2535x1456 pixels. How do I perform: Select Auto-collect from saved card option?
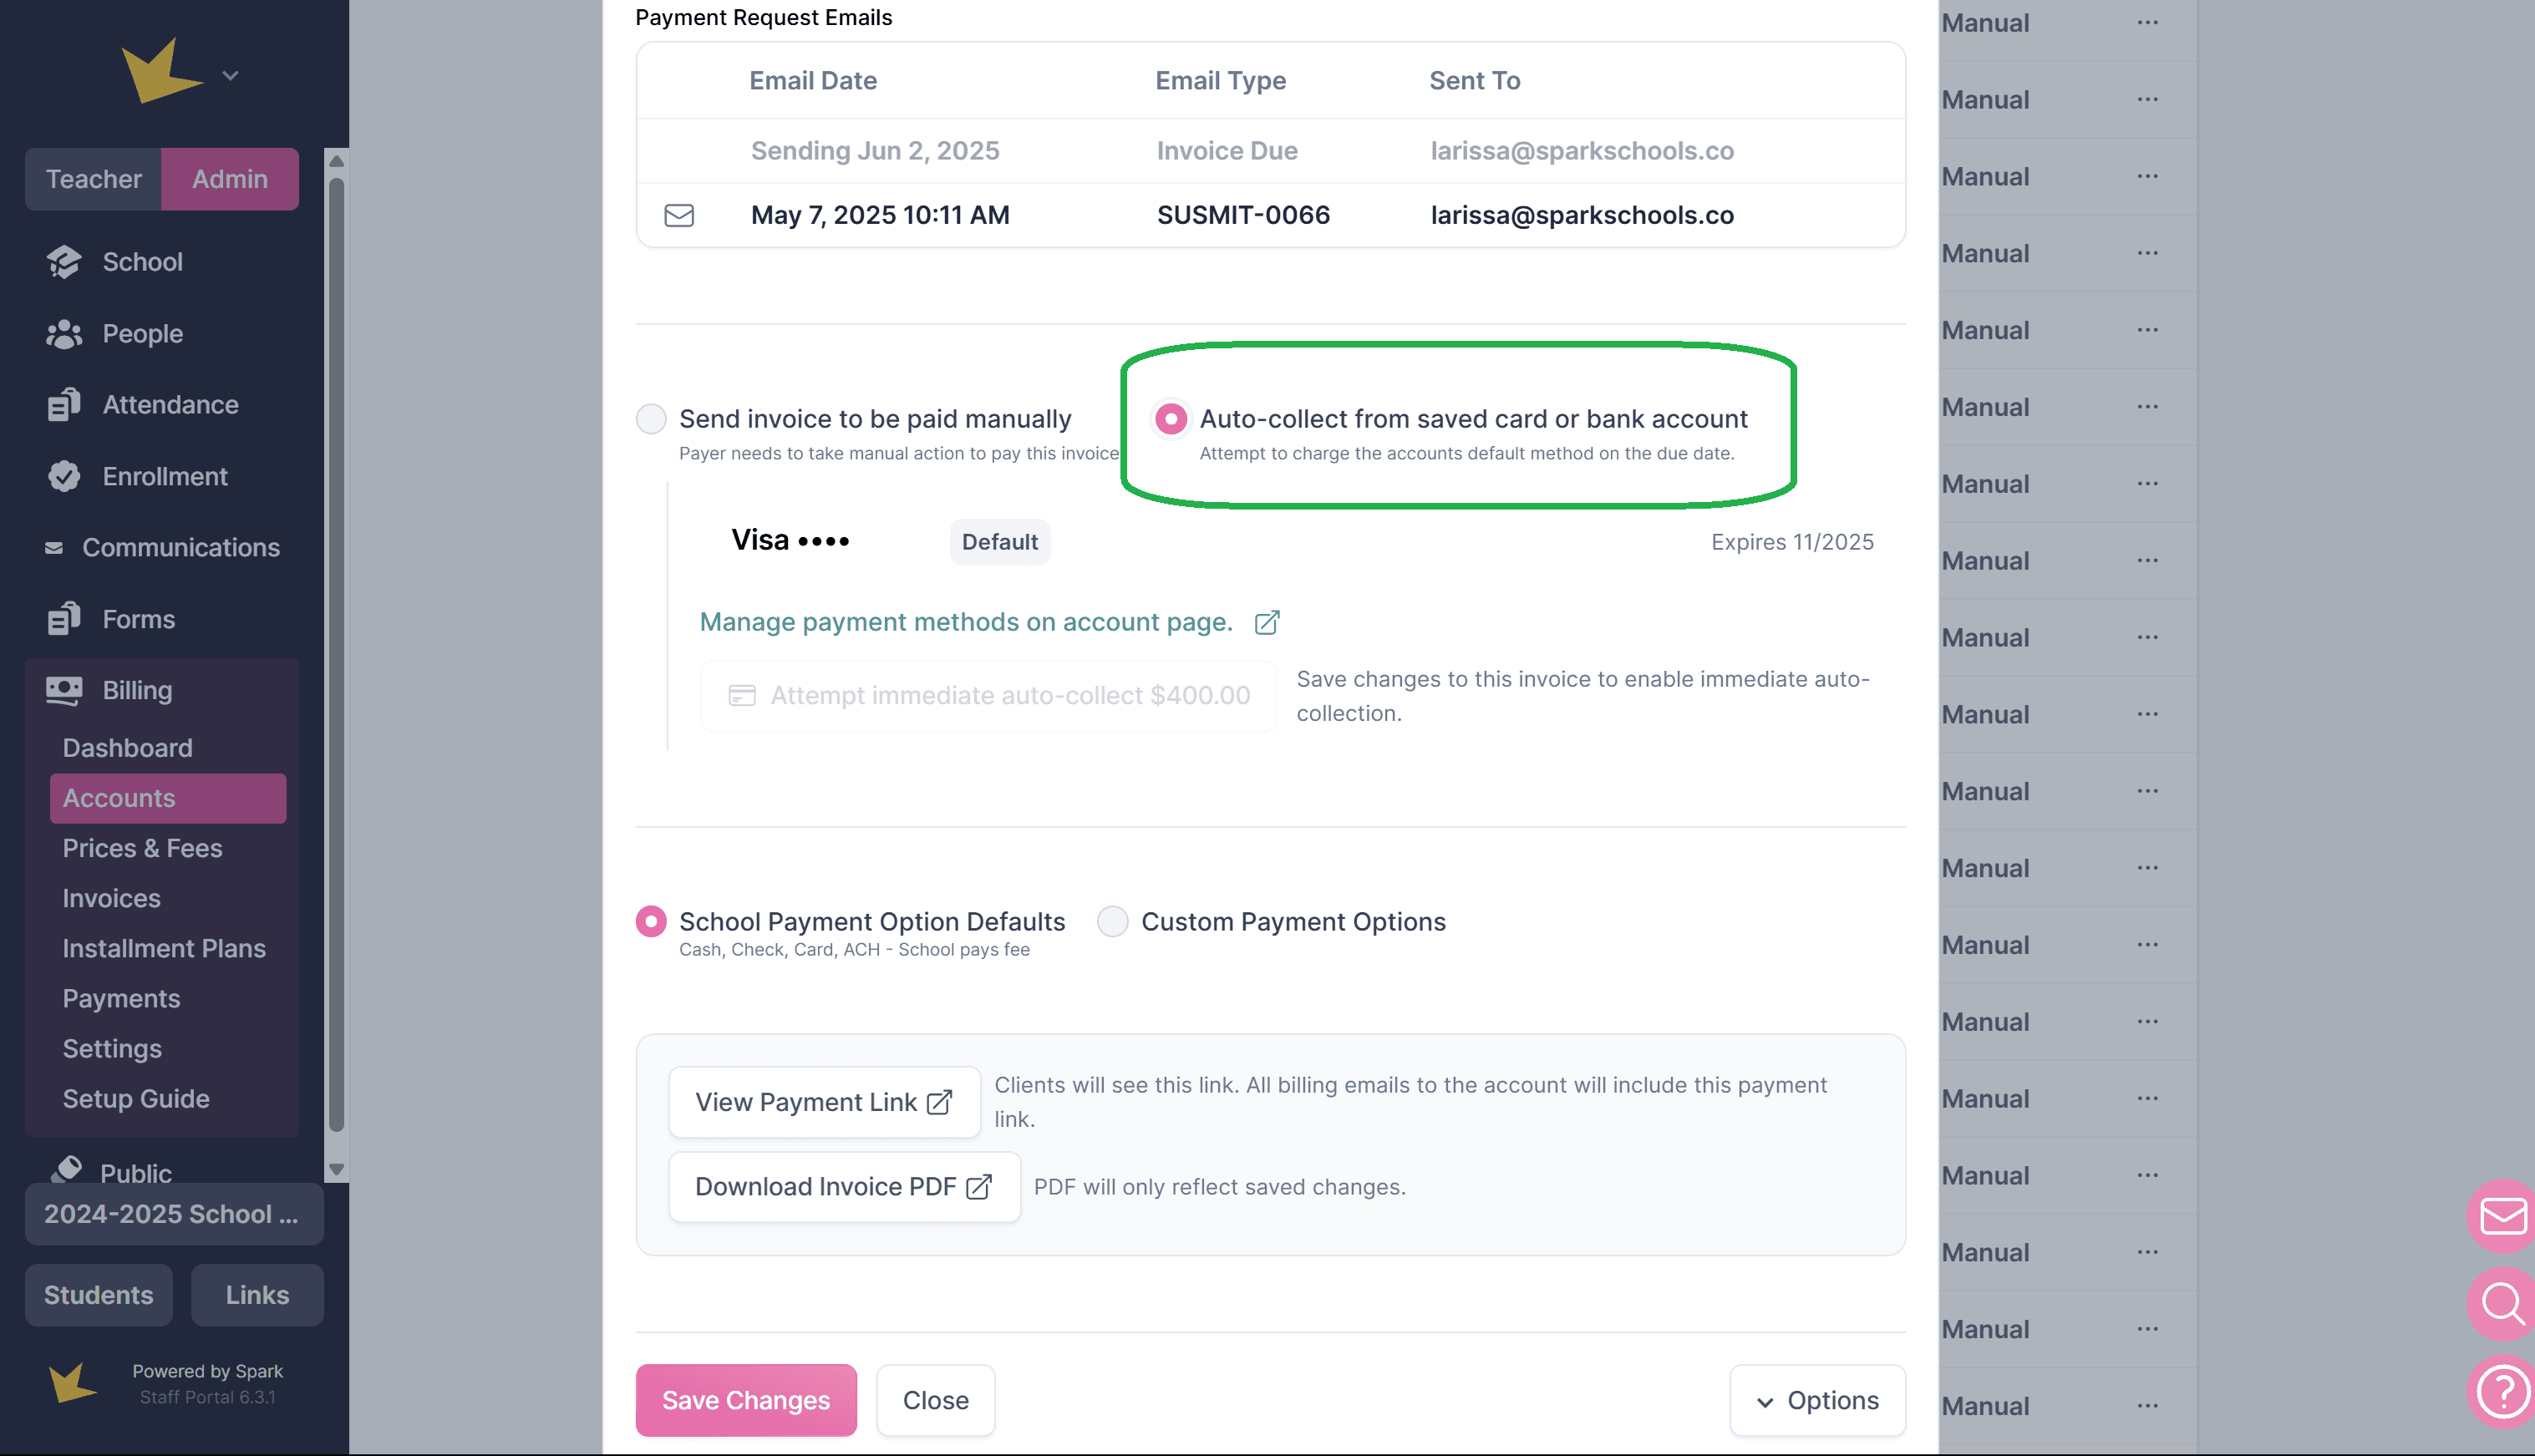click(1171, 419)
